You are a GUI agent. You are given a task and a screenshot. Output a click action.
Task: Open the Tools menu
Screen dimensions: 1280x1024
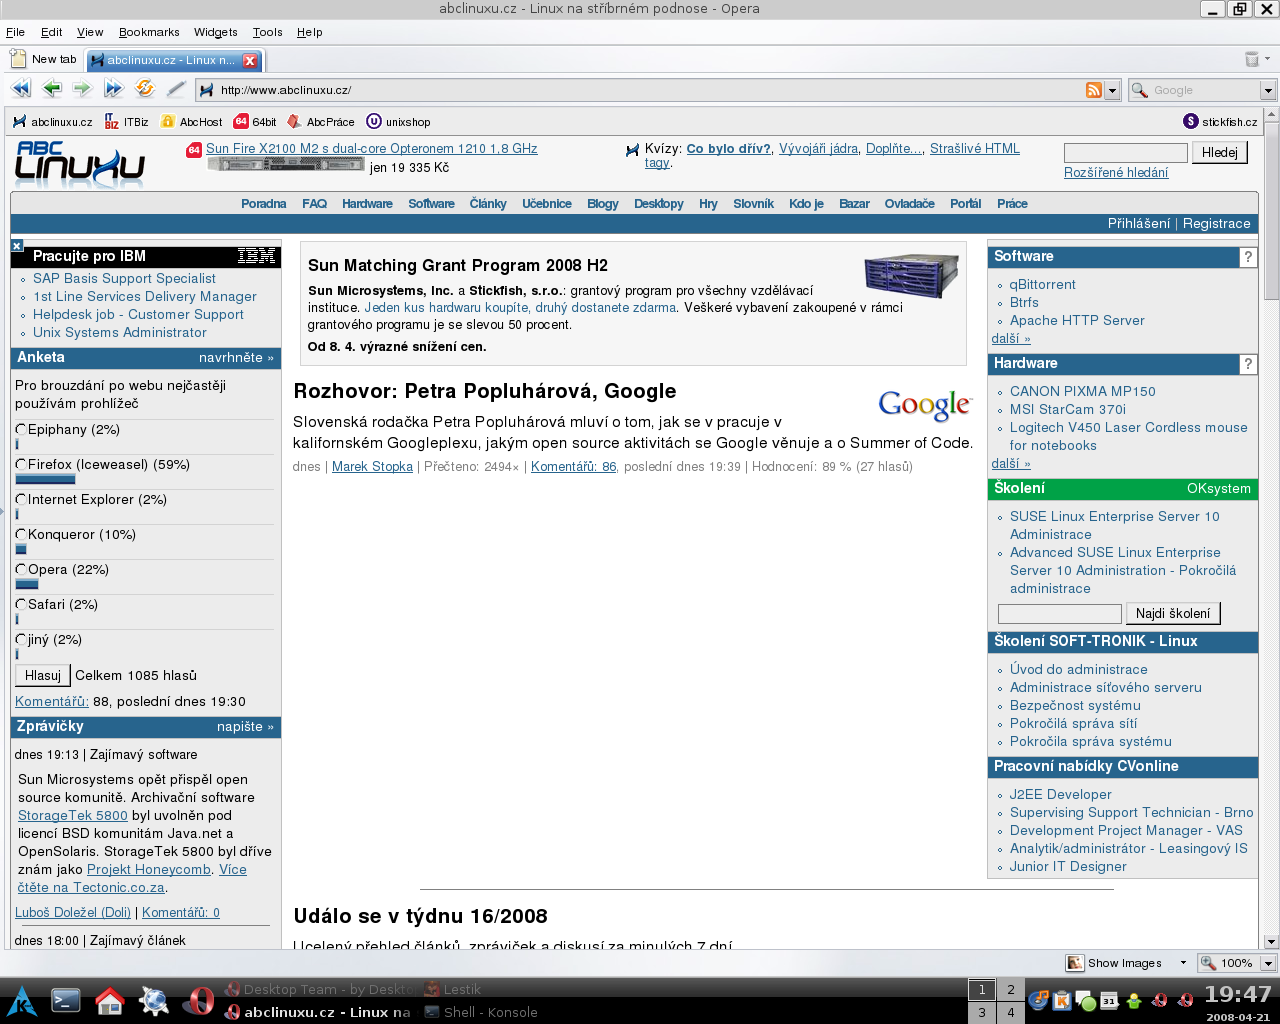coord(267,32)
